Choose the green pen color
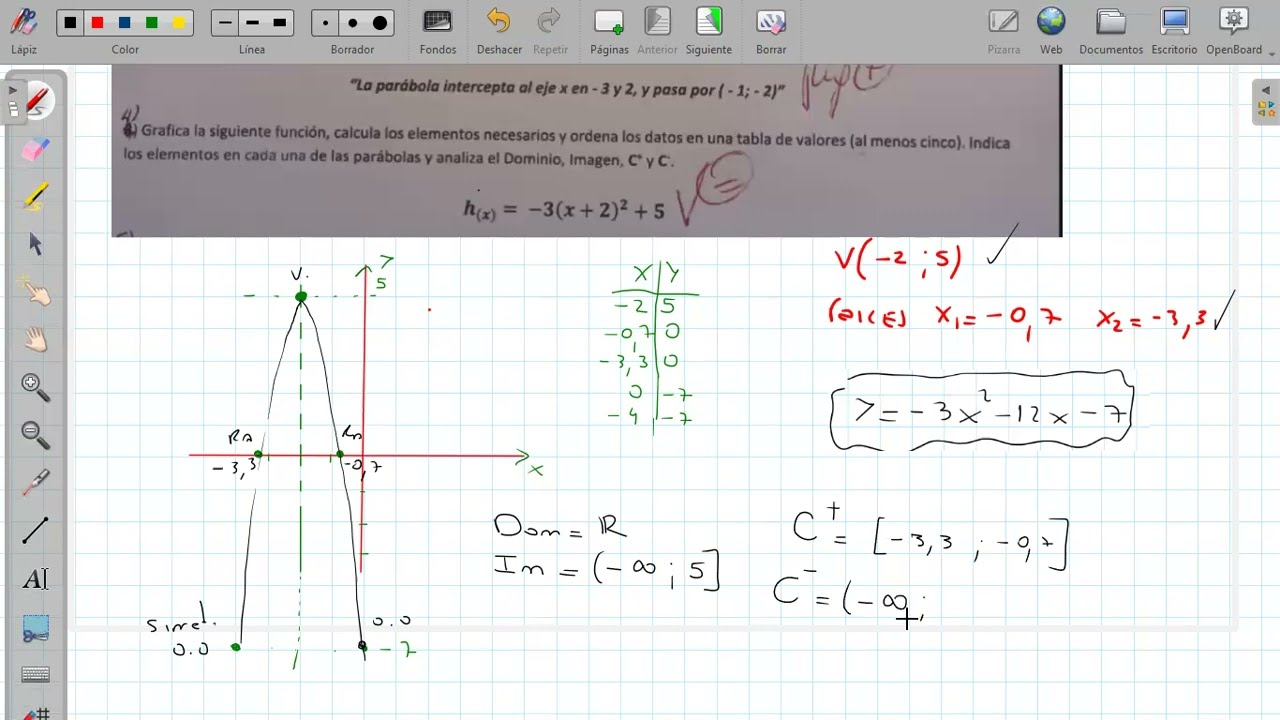This screenshot has height=720, width=1280. point(151,23)
